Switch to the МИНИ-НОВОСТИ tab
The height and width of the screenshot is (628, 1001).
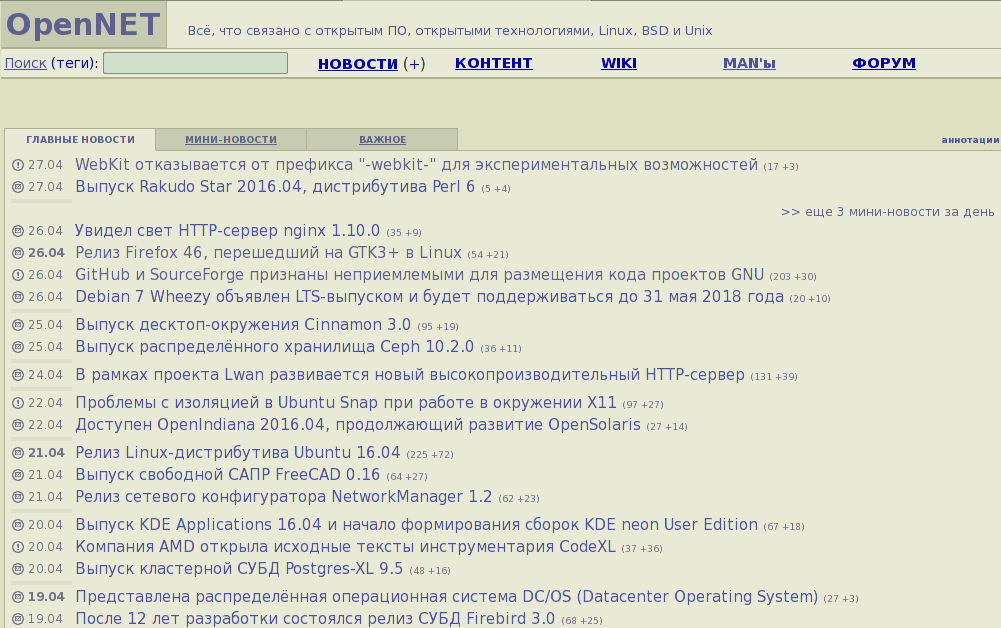pos(231,140)
